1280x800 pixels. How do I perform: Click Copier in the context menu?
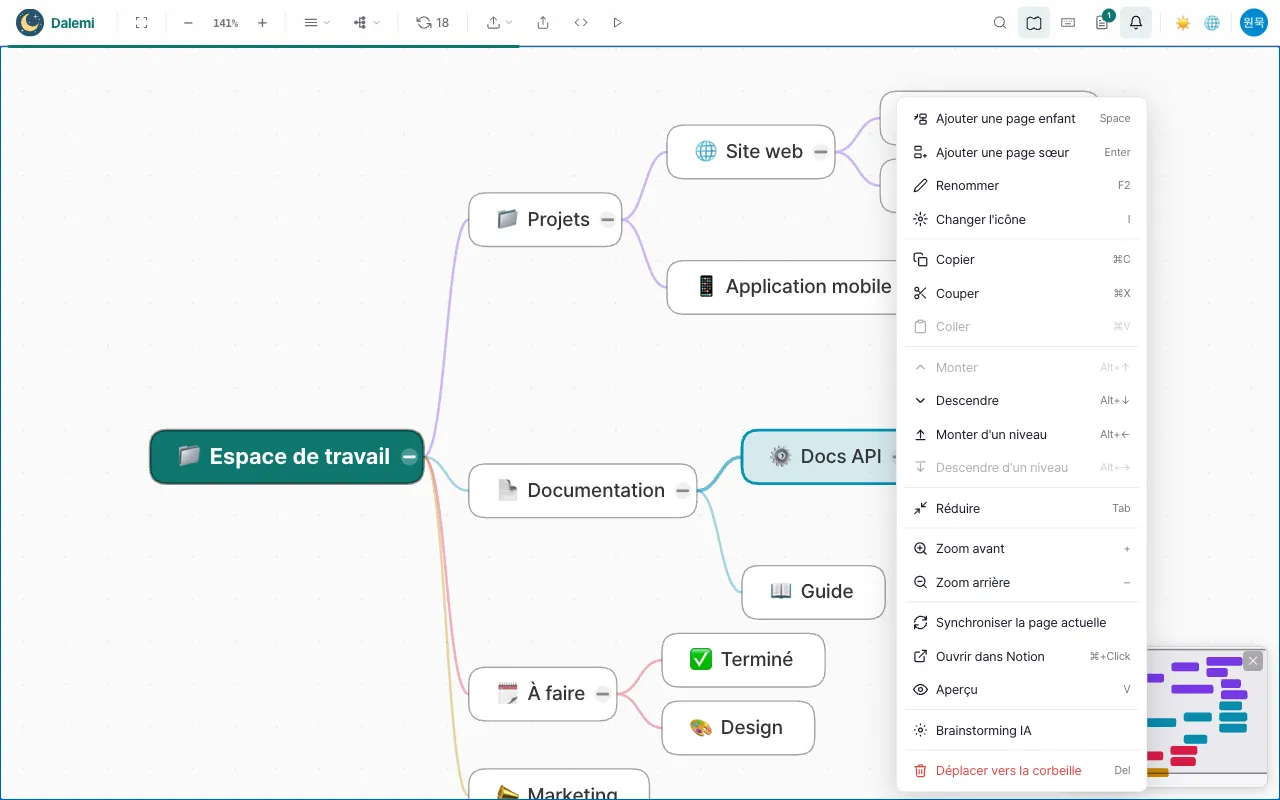click(x=1021, y=260)
